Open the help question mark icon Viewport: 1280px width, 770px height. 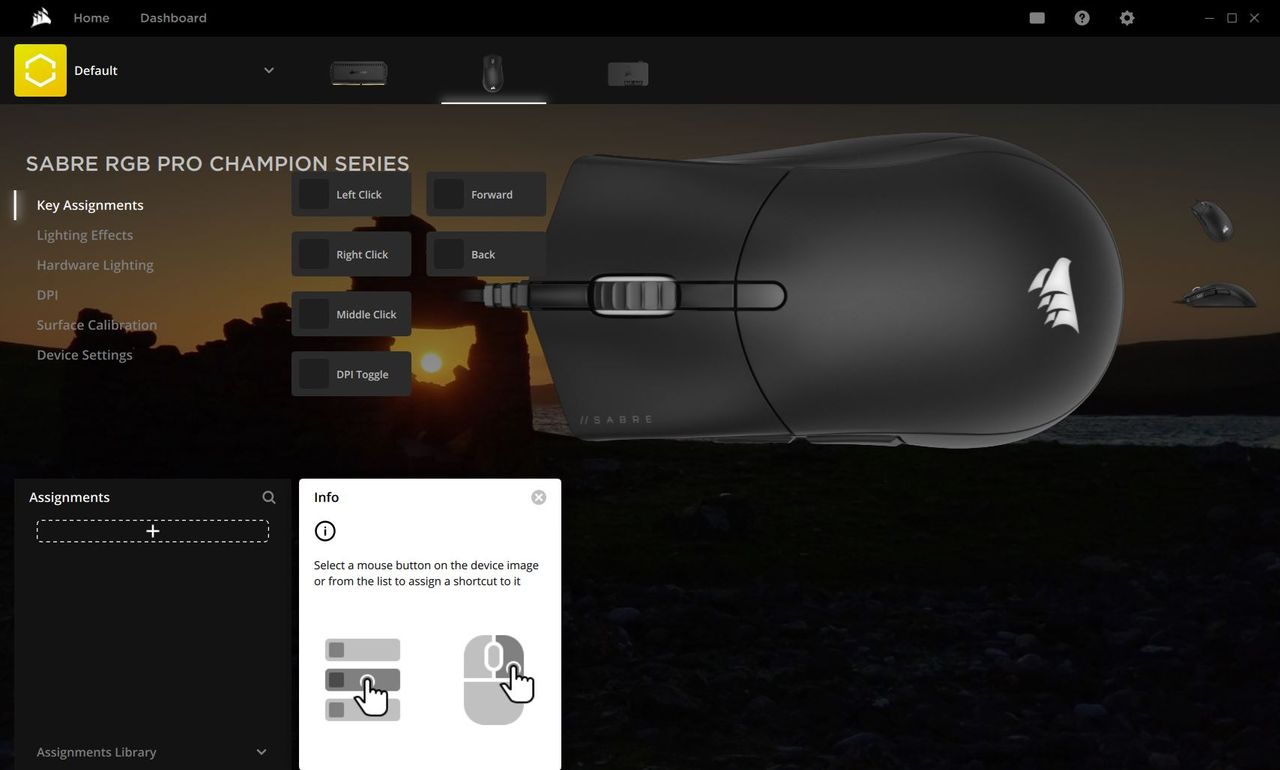pos(1082,18)
